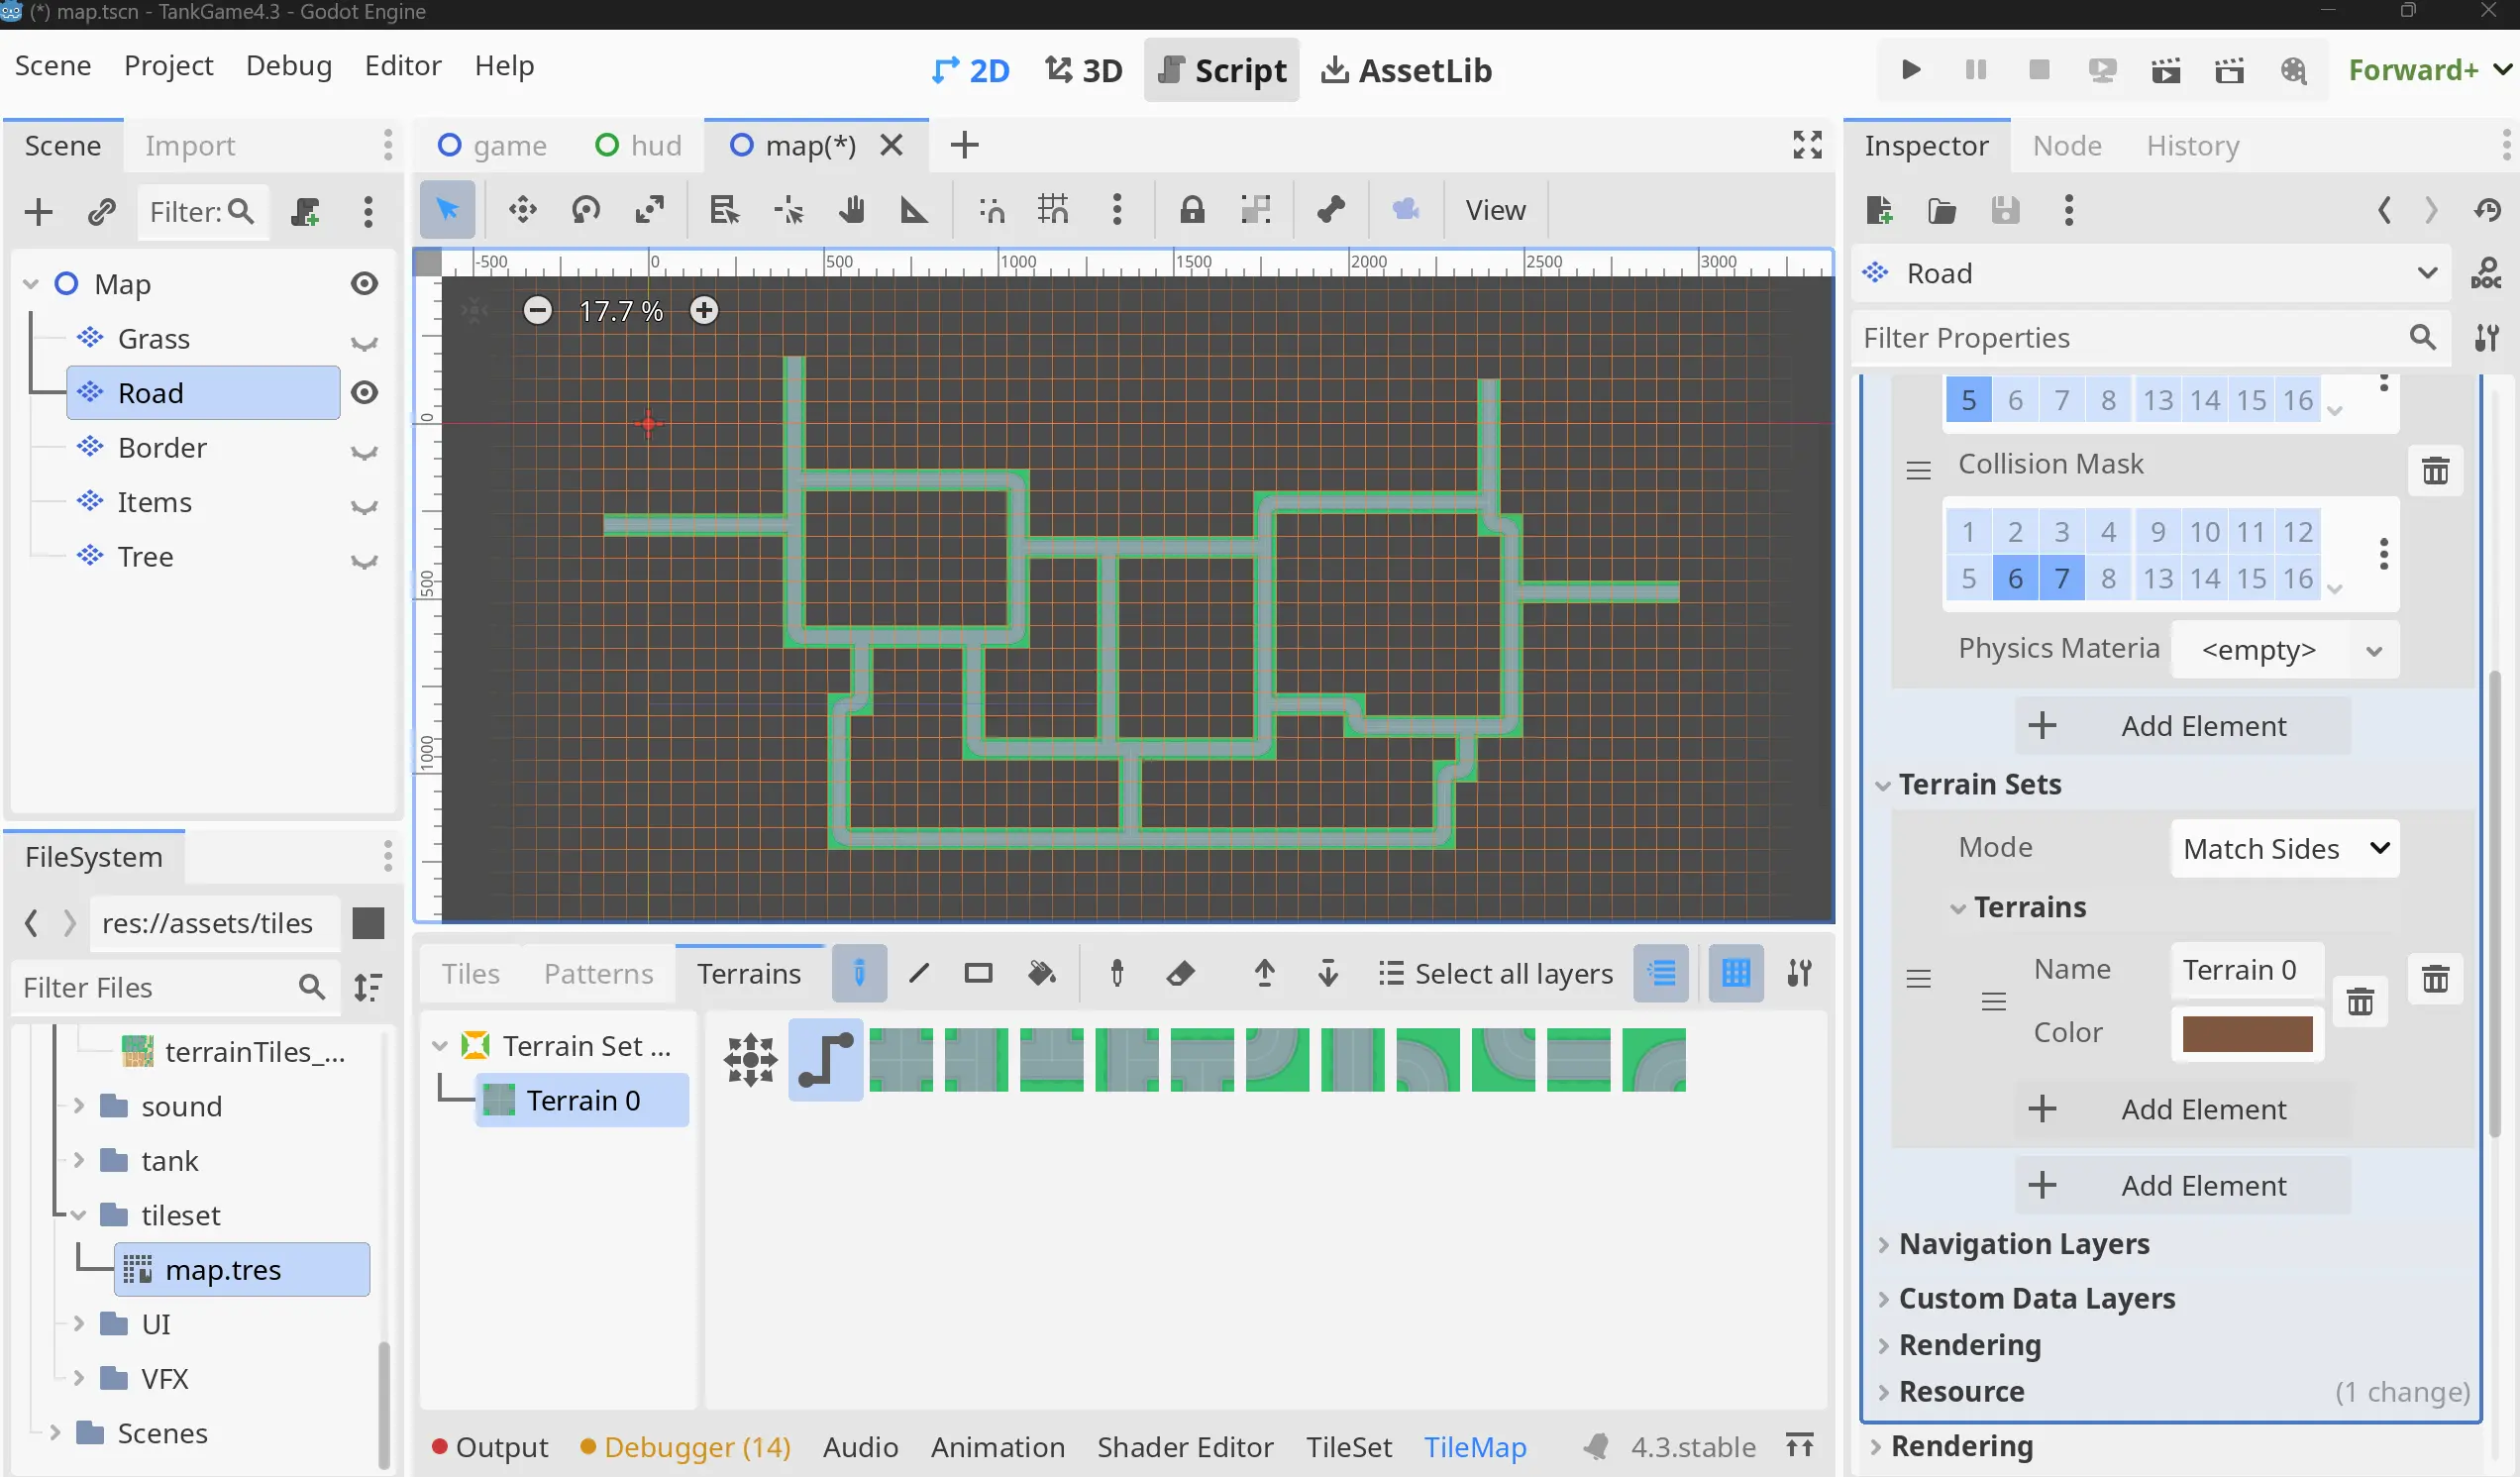2520x1477 pixels.
Task: Select the terrain Line tool
Action: 919,973
